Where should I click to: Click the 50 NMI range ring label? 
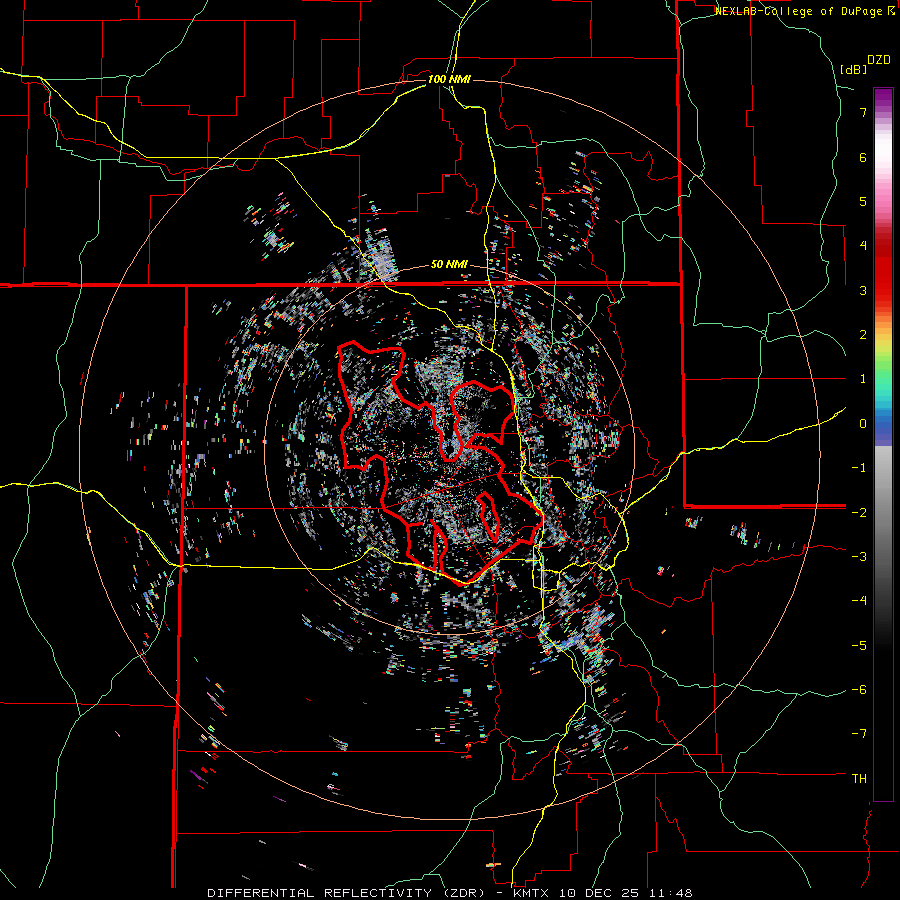click(449, 265)
